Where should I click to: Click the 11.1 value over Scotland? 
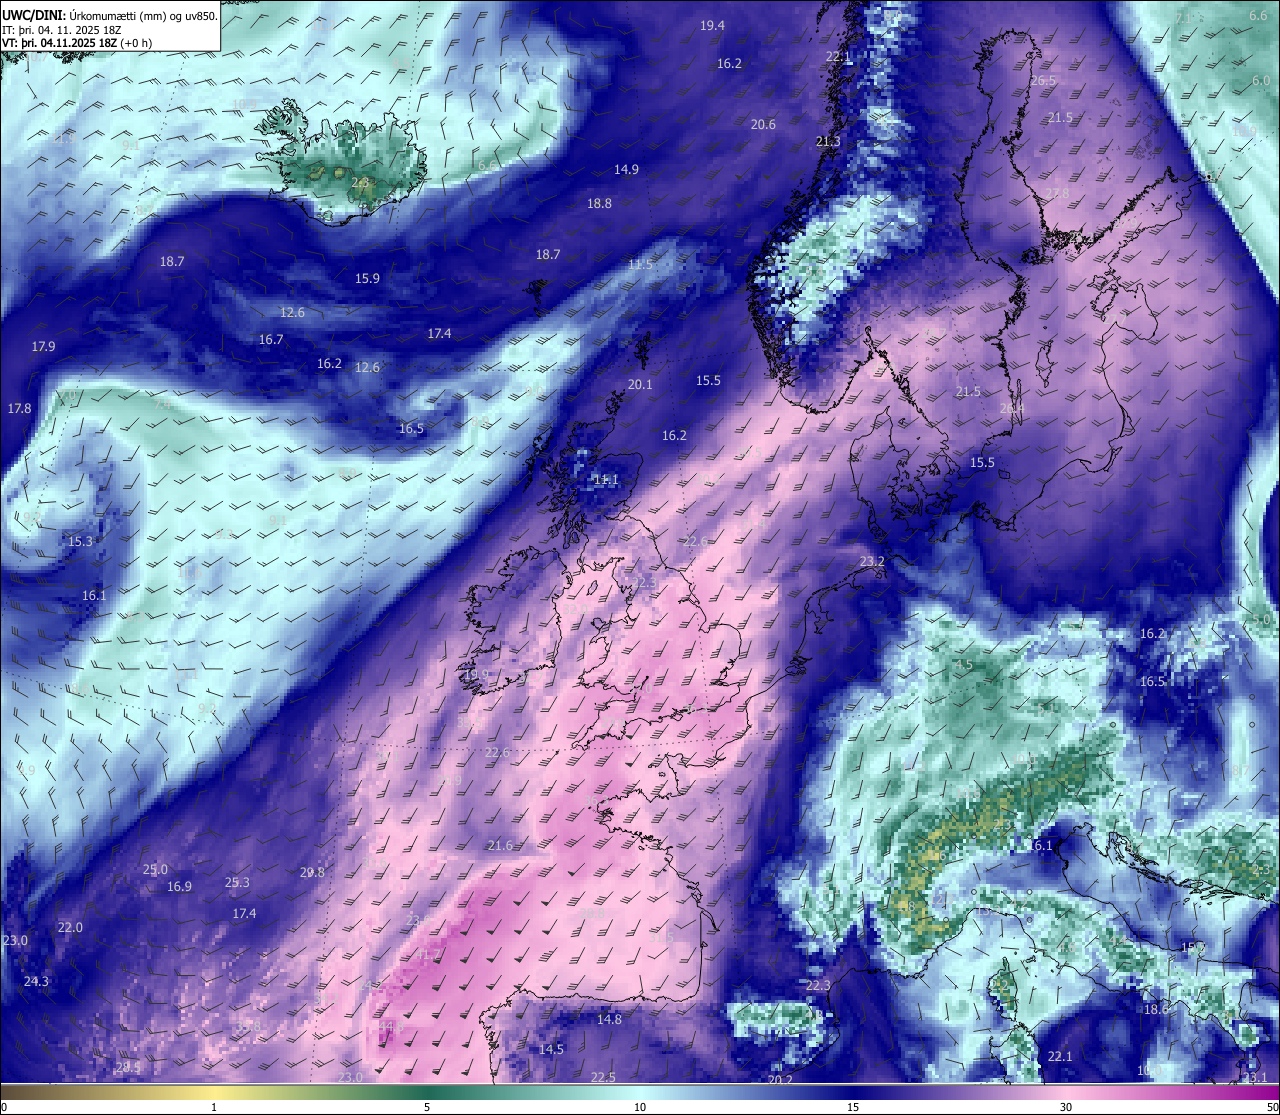[x=606, y=481]
